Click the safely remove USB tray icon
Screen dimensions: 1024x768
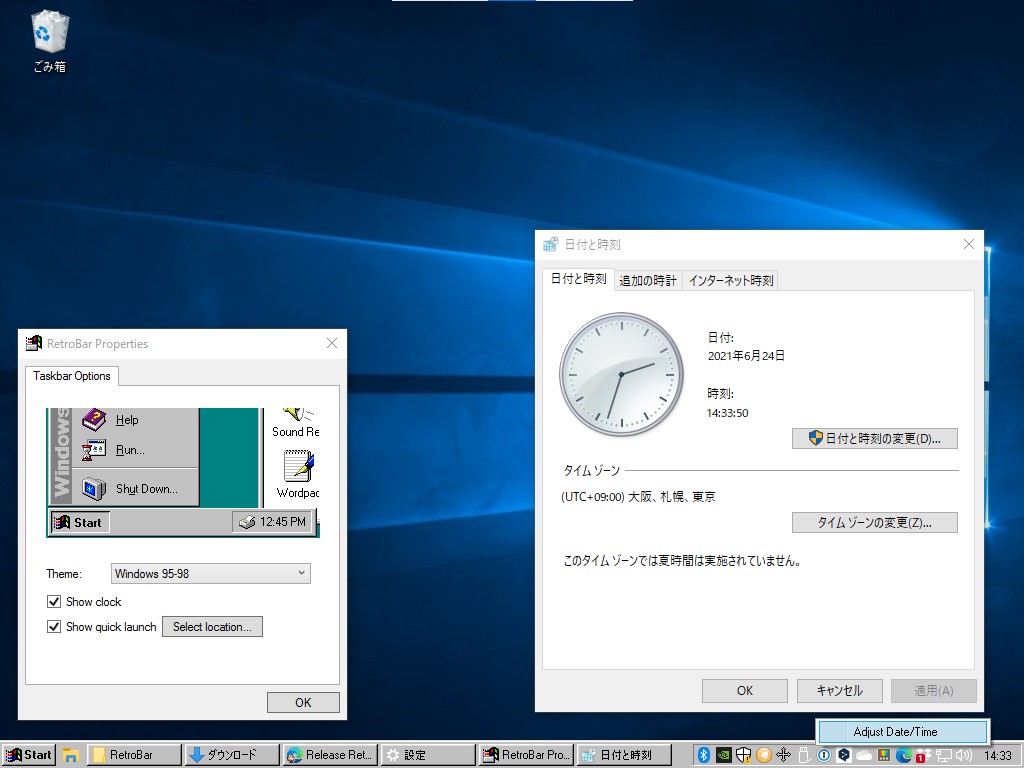click(x=804, y=756)
